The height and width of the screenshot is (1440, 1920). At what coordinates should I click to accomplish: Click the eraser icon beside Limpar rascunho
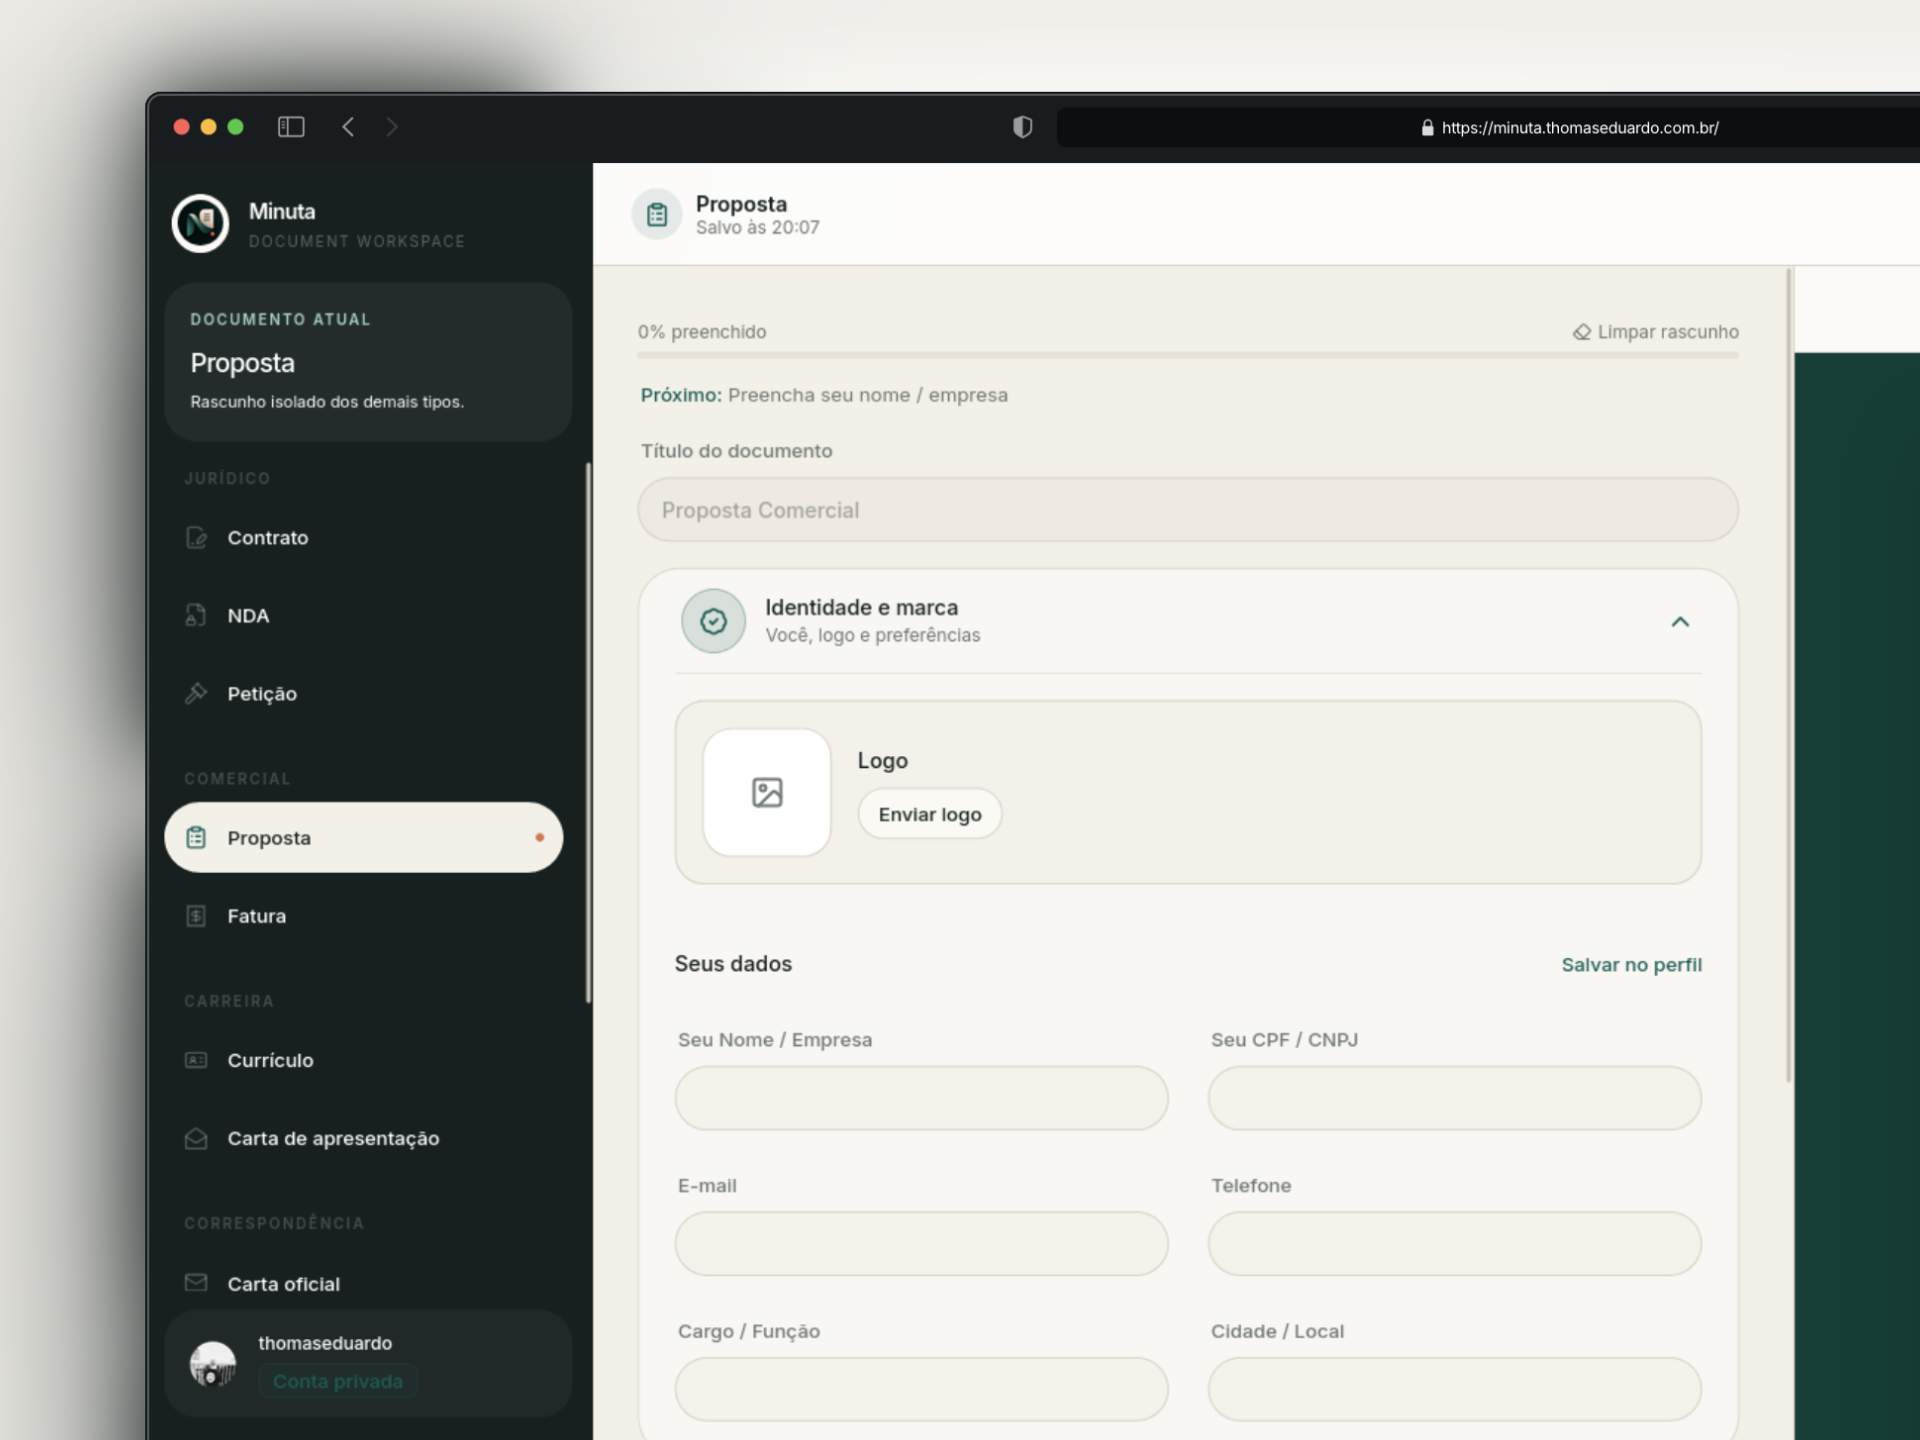click(x=1582, y=332)
